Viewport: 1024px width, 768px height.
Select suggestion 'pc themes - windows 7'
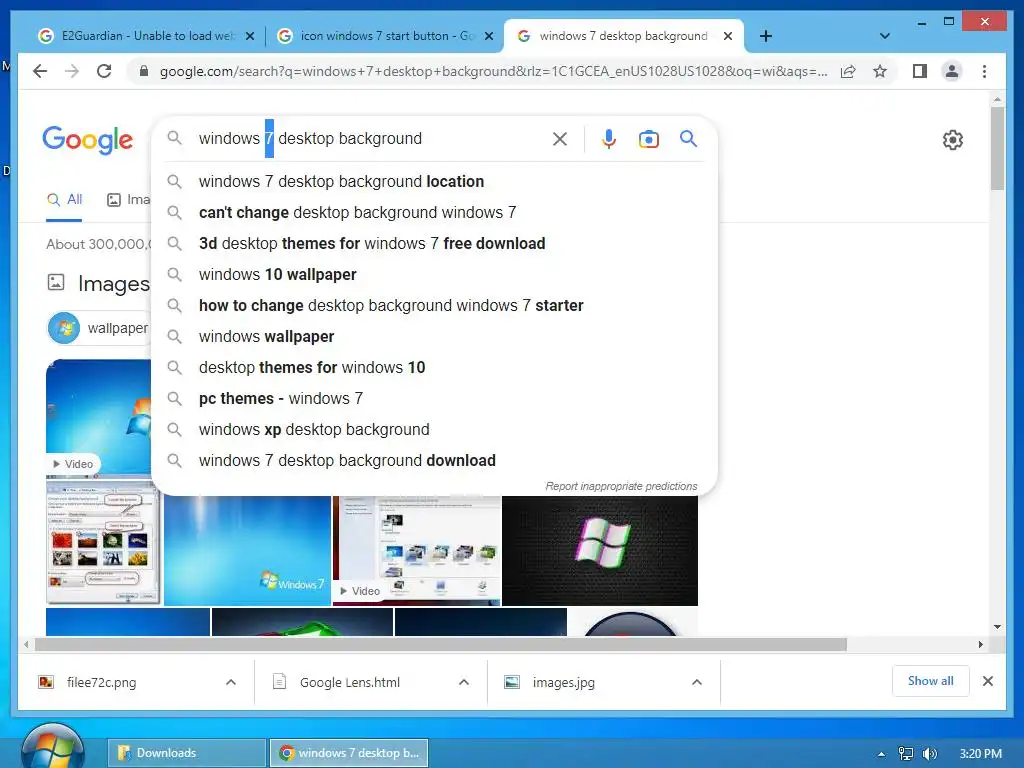click(434, 398)
